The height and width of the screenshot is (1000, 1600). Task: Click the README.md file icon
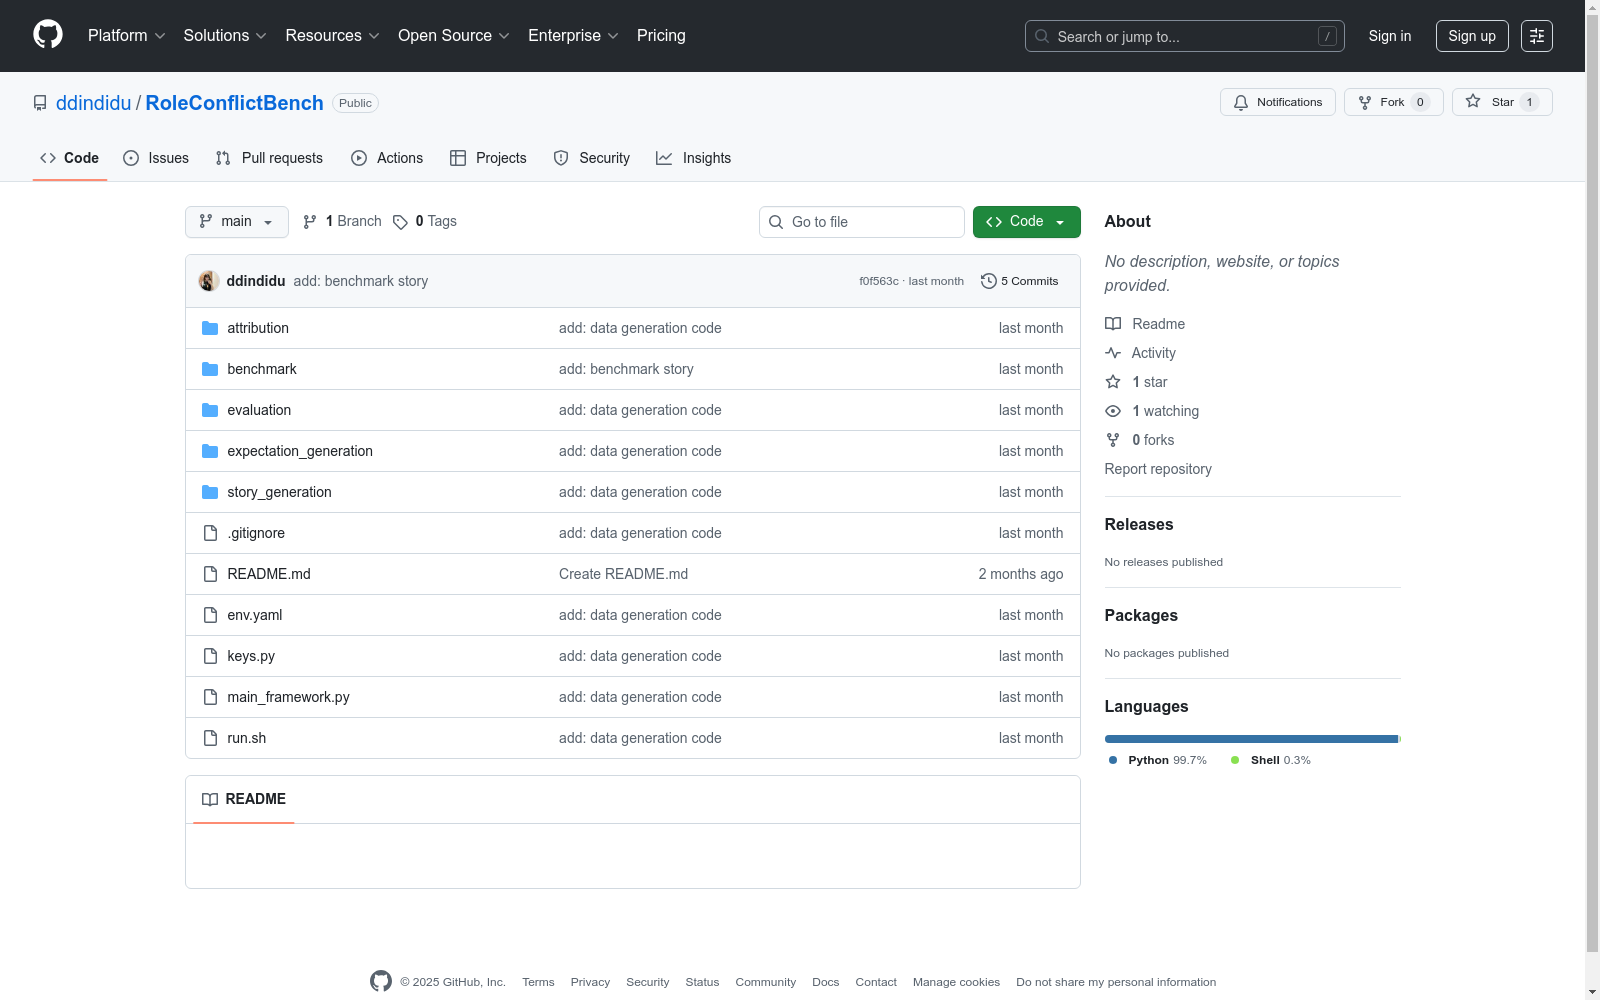pos(210,574)
